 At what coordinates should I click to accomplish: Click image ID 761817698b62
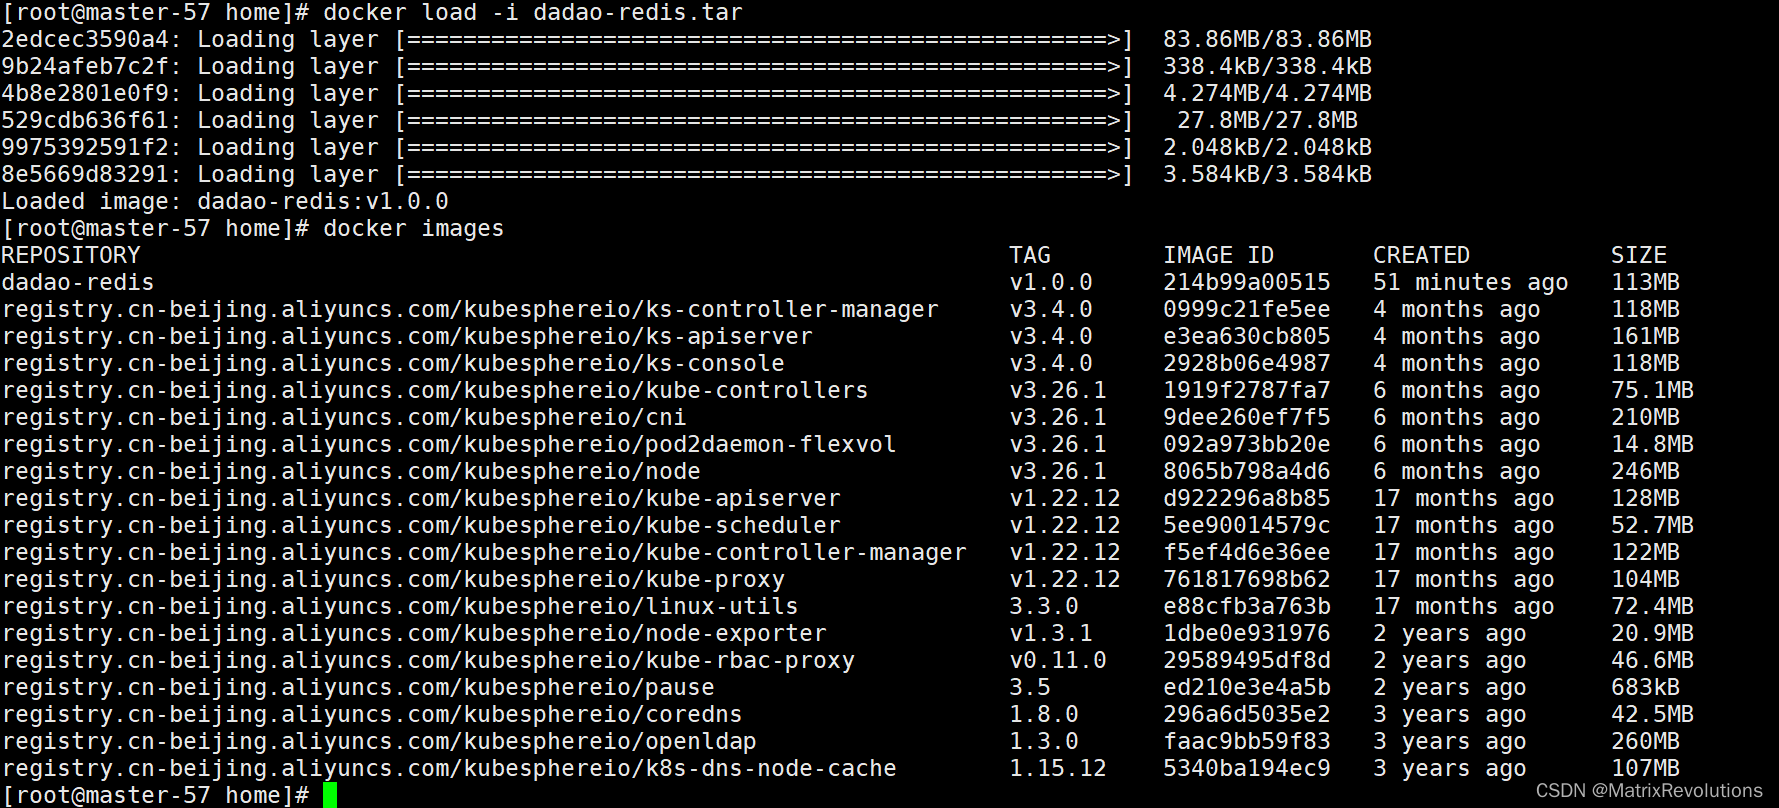point(1246,580)
